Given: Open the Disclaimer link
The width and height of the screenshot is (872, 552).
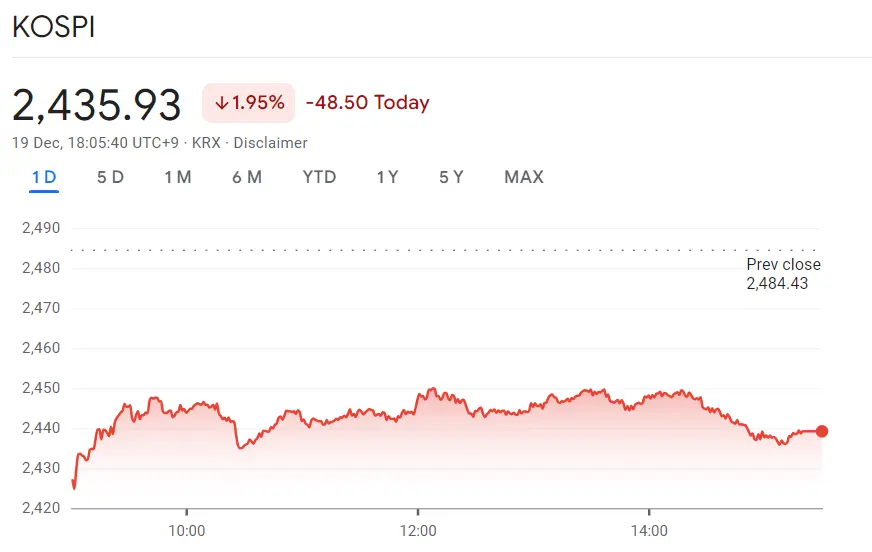Looking at the screenshot, I should [x=270, y=143].
